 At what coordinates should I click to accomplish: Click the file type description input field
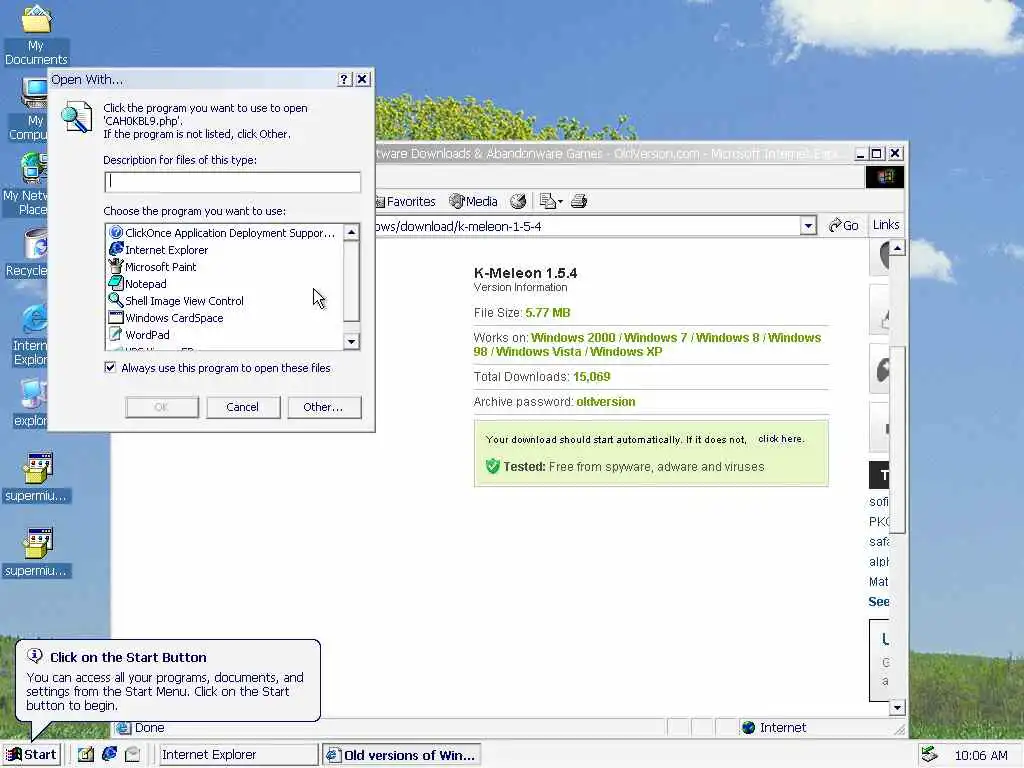pos(232,182)
